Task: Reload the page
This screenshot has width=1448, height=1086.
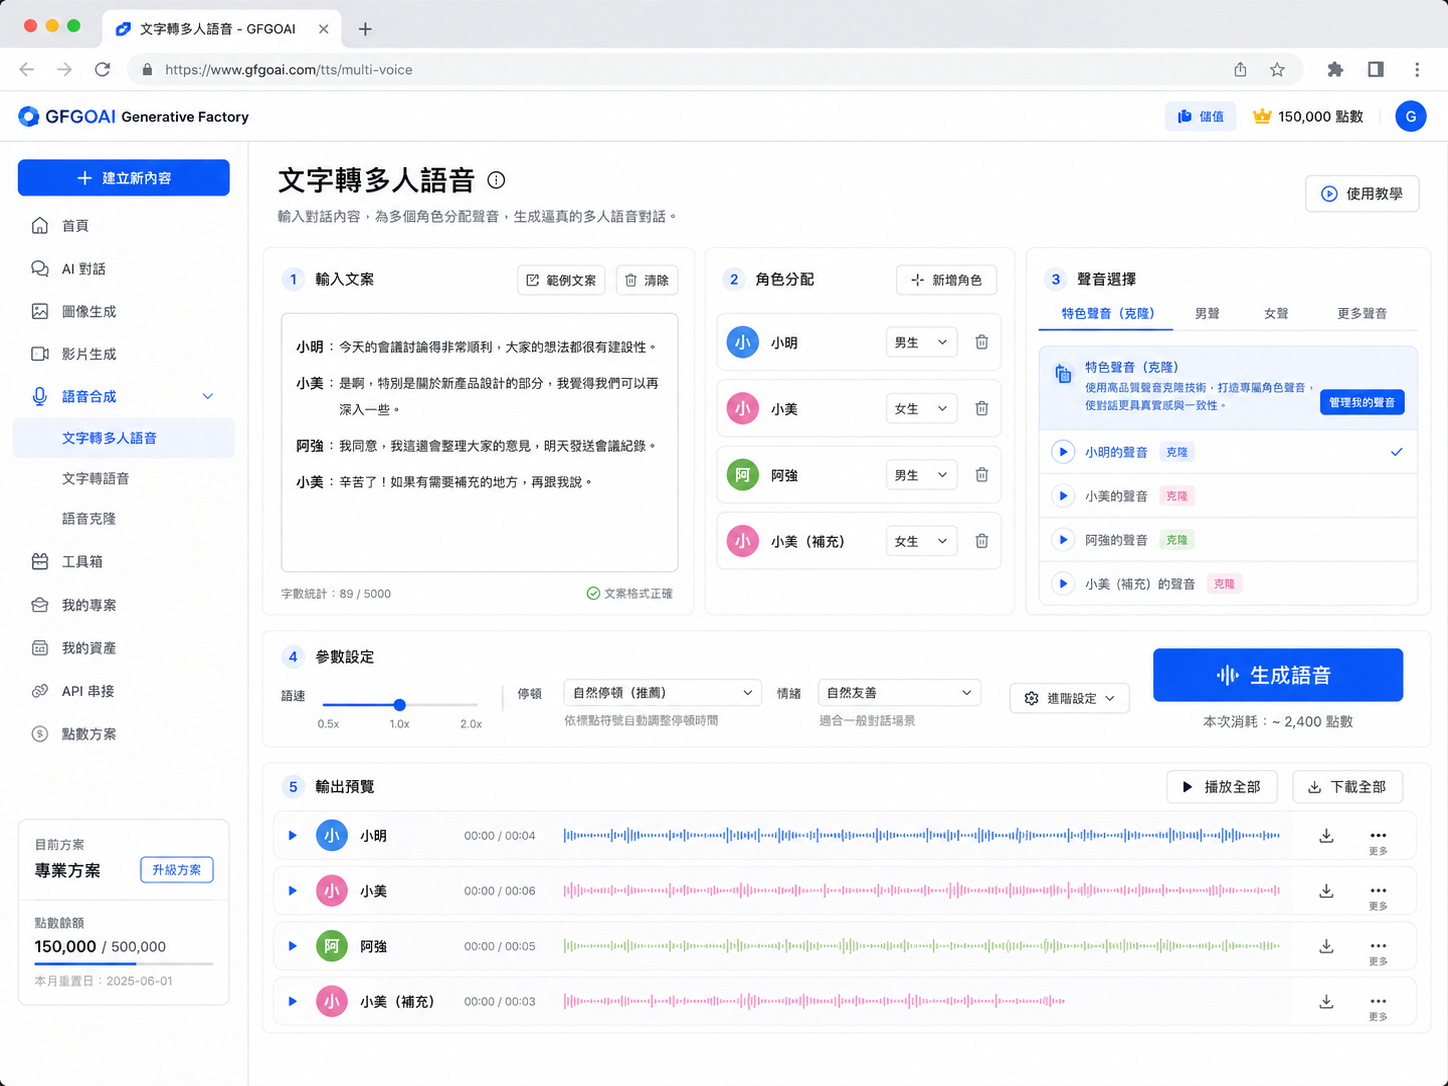Action: tap(102, 69)
